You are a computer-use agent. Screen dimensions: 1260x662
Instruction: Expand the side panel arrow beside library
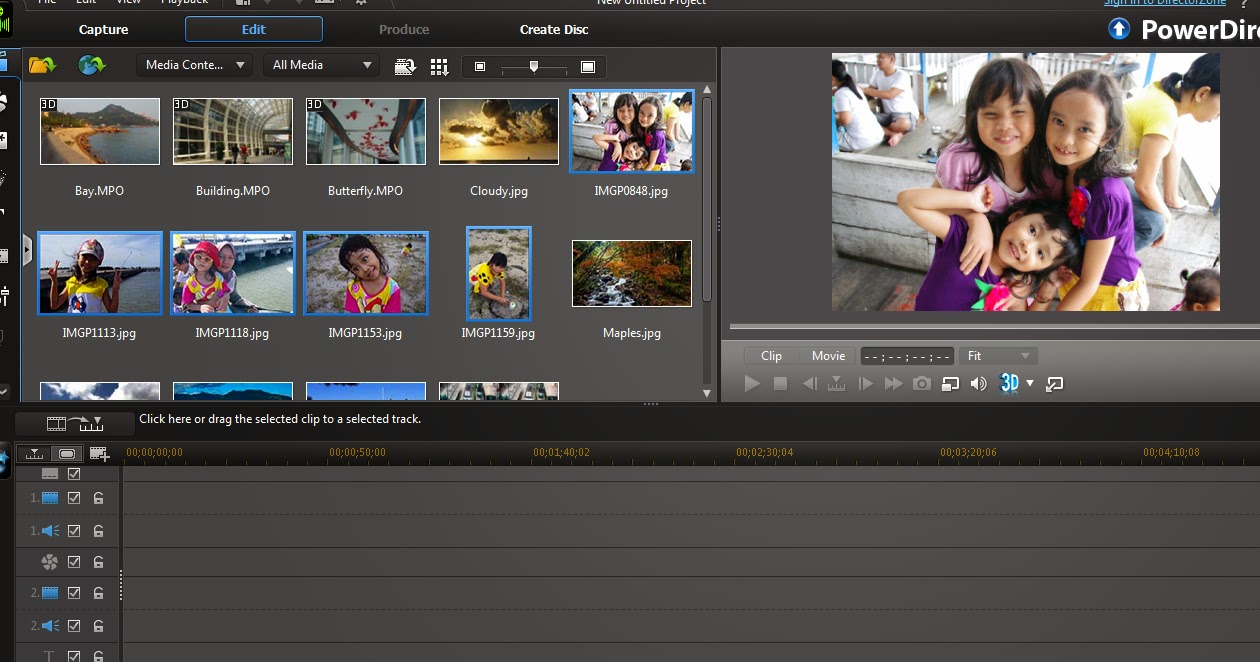[28, 250]
